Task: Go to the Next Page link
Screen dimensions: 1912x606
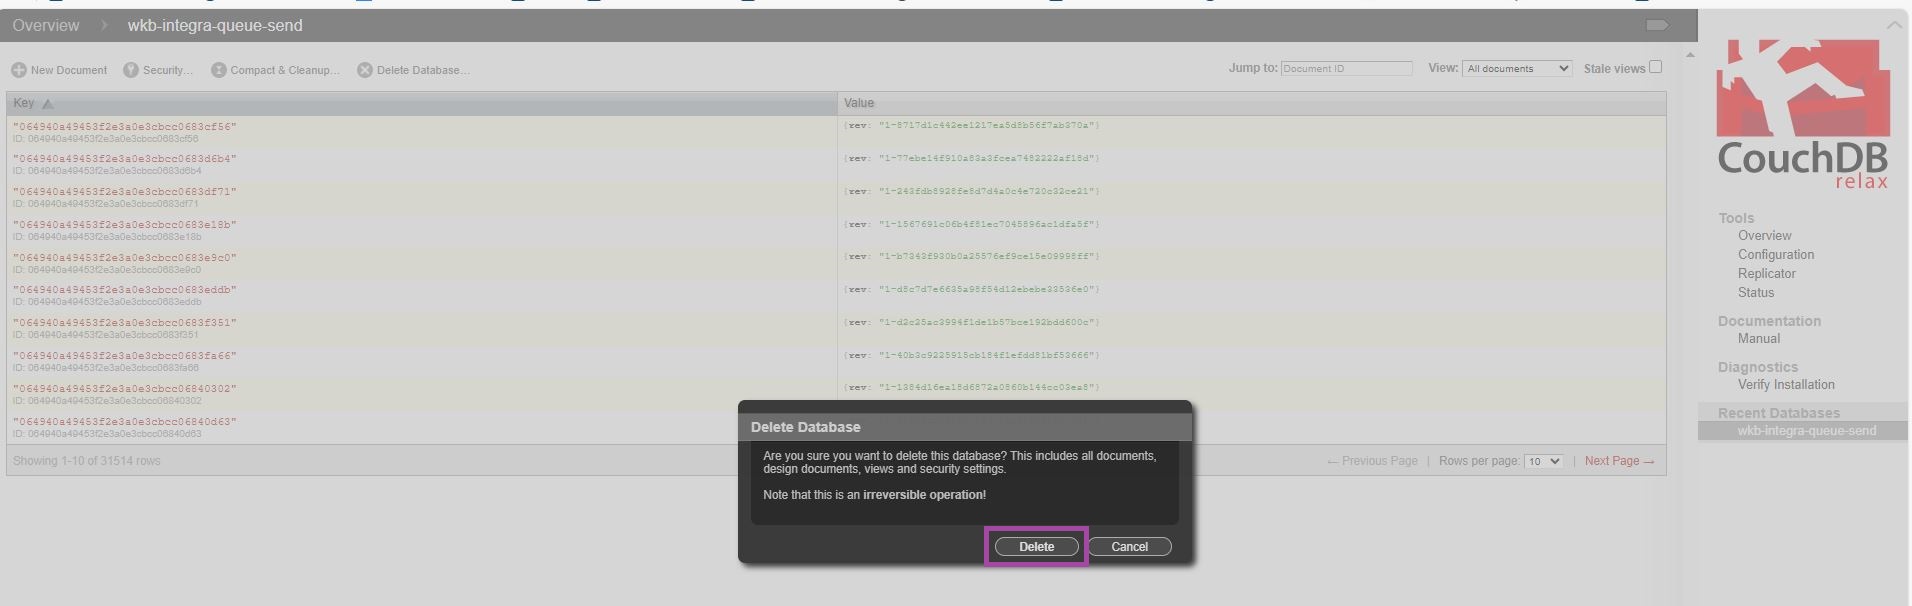Action: 1619,461
